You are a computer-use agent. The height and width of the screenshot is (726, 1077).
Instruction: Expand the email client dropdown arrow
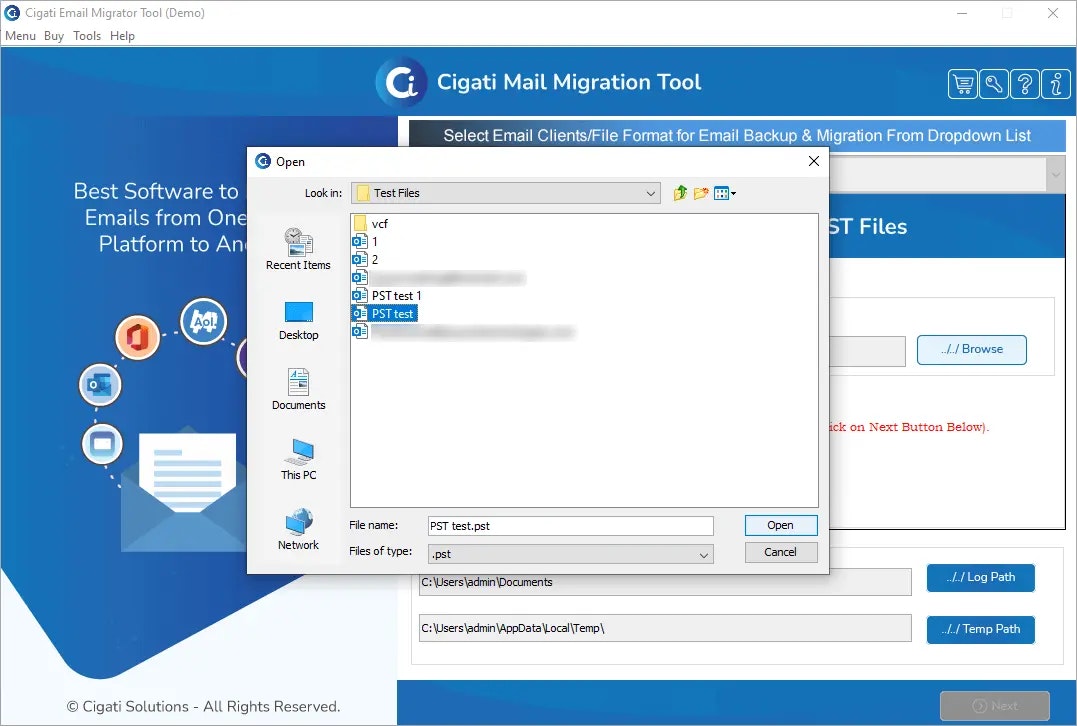[x=1056, y=174]
